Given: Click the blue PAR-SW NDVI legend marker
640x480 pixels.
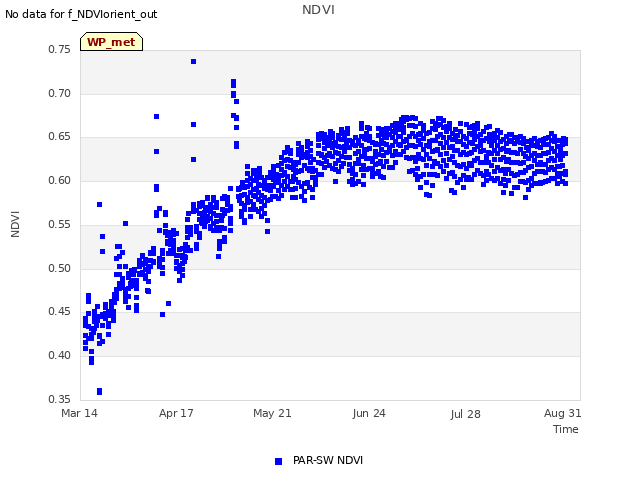Looking at the screenshot, I should (278, 461).
